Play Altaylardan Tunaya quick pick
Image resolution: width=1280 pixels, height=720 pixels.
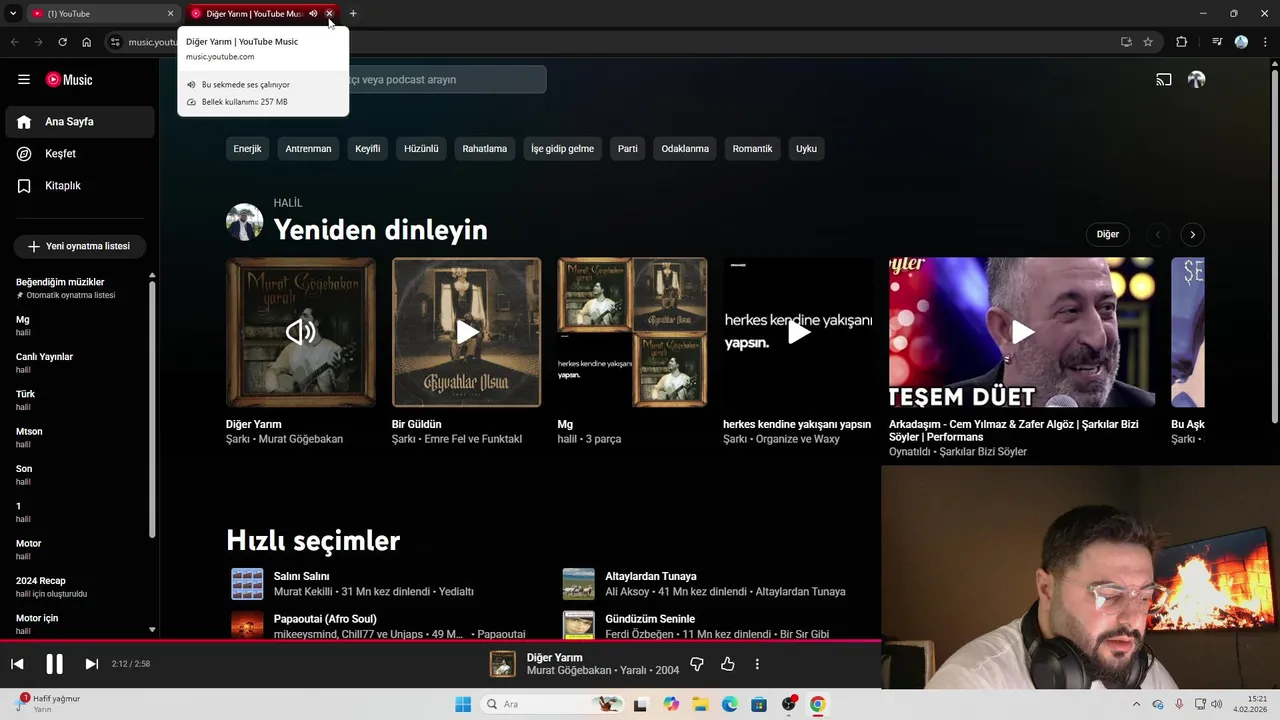click(578, 584)
